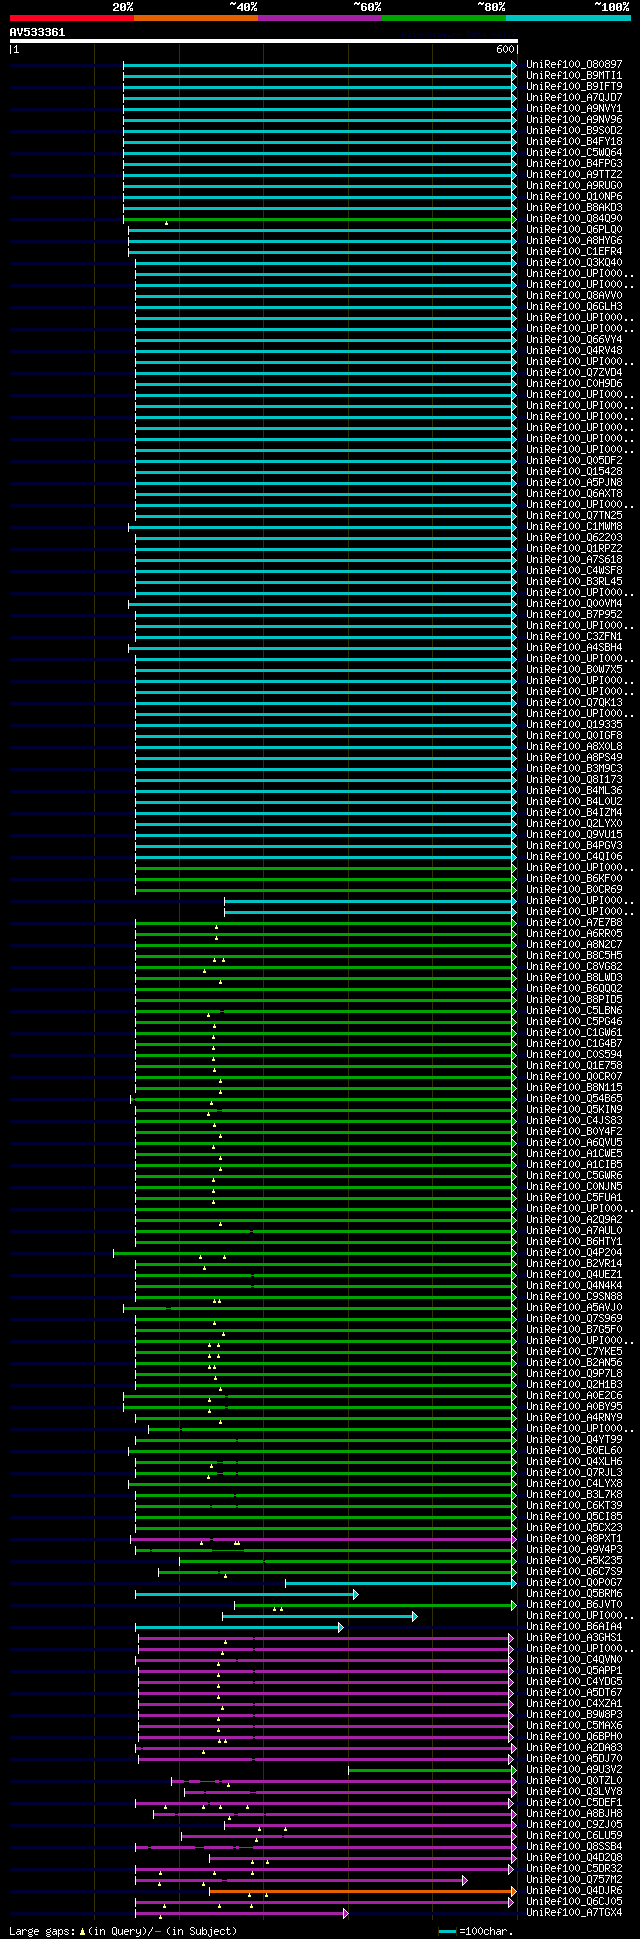Click the orange ~40% identity legend swatch
Screen dimensions: 640x1939
tap(195, 18)
